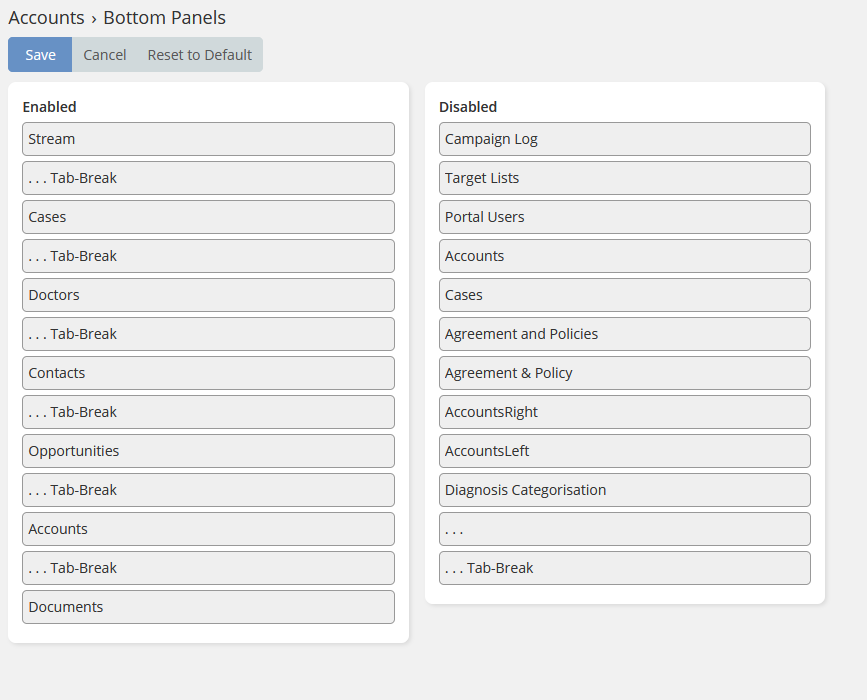The height and width of the screenshot is (700, 867).
Task: Select Accounts in the Enabled list
Action: point(208,529)
